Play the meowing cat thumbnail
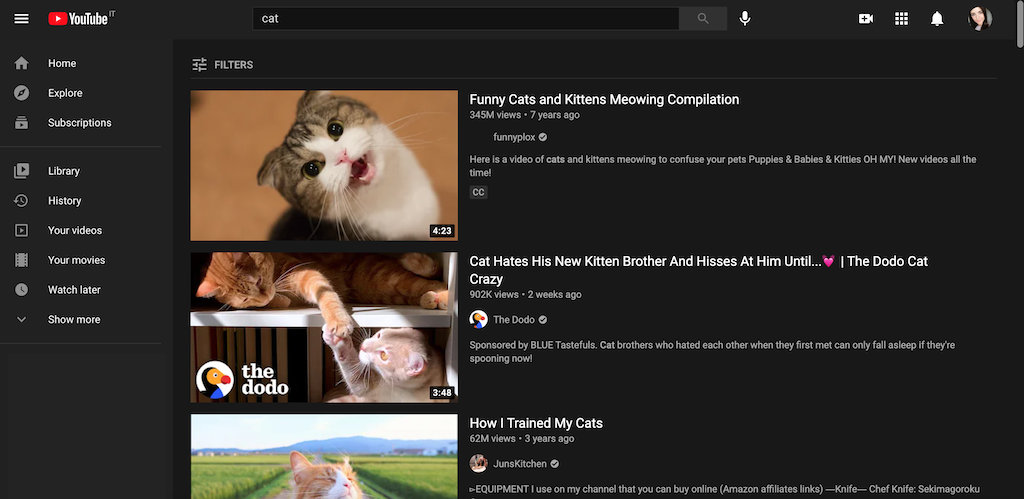The width and height of the screenshot is (1024, 499). pos(324,165)
